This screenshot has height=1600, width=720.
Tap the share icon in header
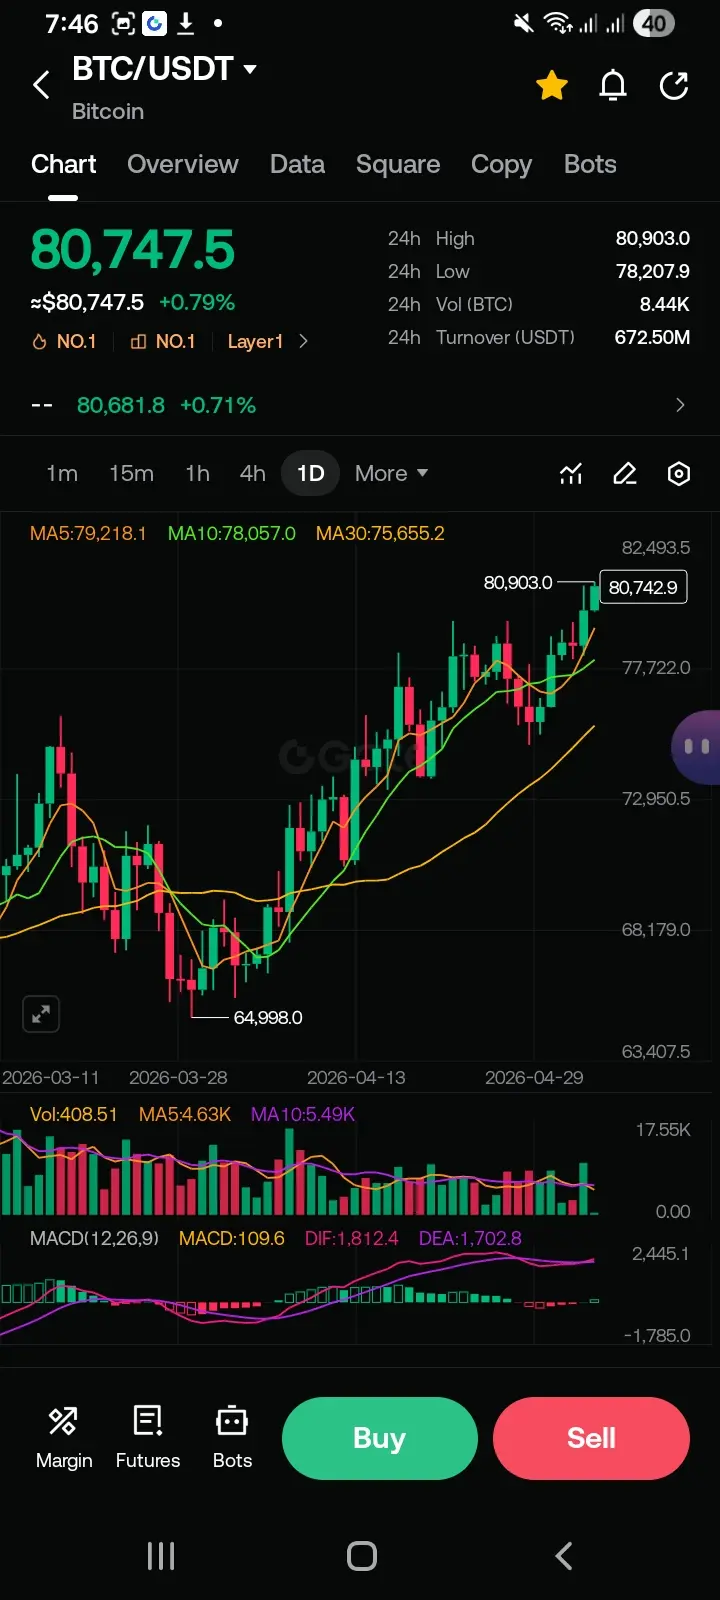coord(674,86)
